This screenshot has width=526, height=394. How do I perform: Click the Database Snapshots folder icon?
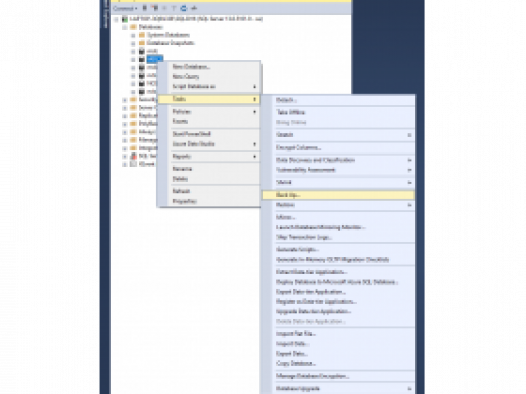(142, 43)
